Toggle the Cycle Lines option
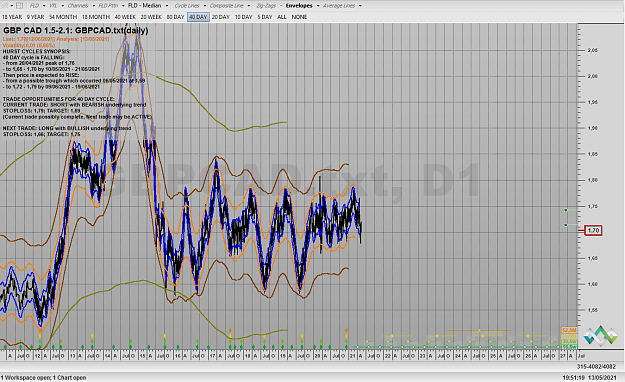The height and width of the screenshot is (382, 625). pos(187,6)
